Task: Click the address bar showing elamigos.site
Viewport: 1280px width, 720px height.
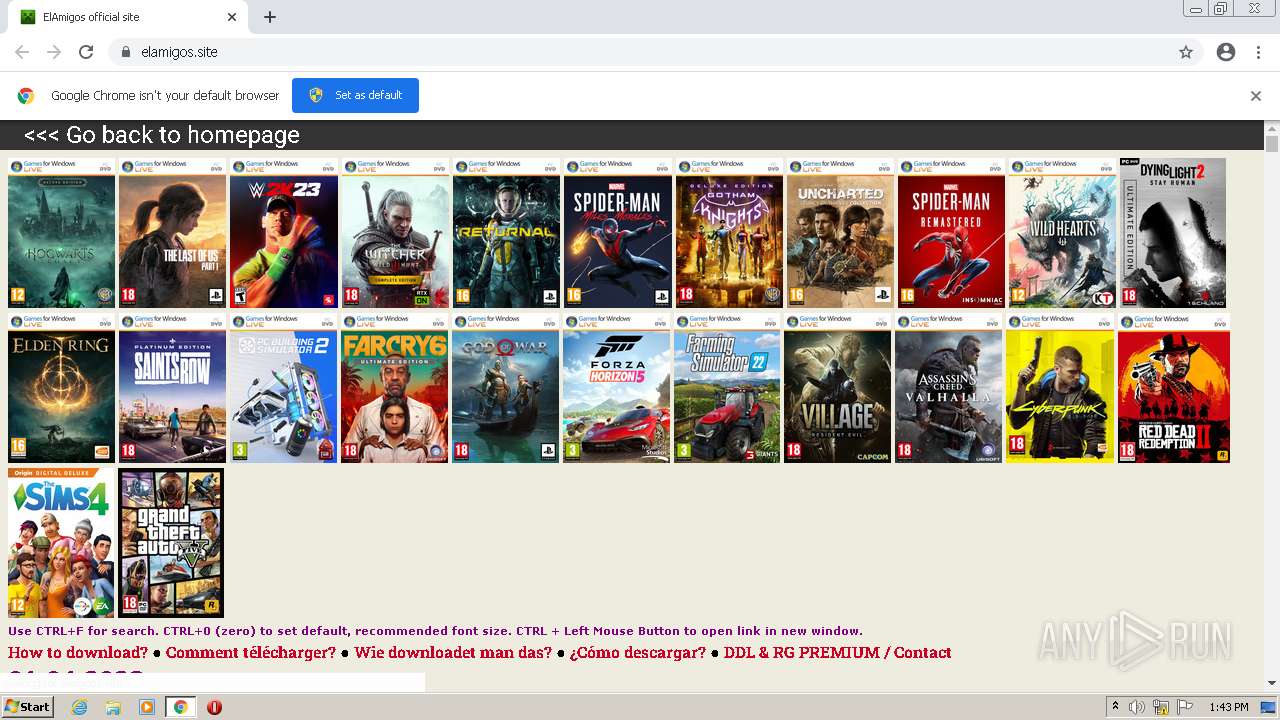Action: point(640,52)
